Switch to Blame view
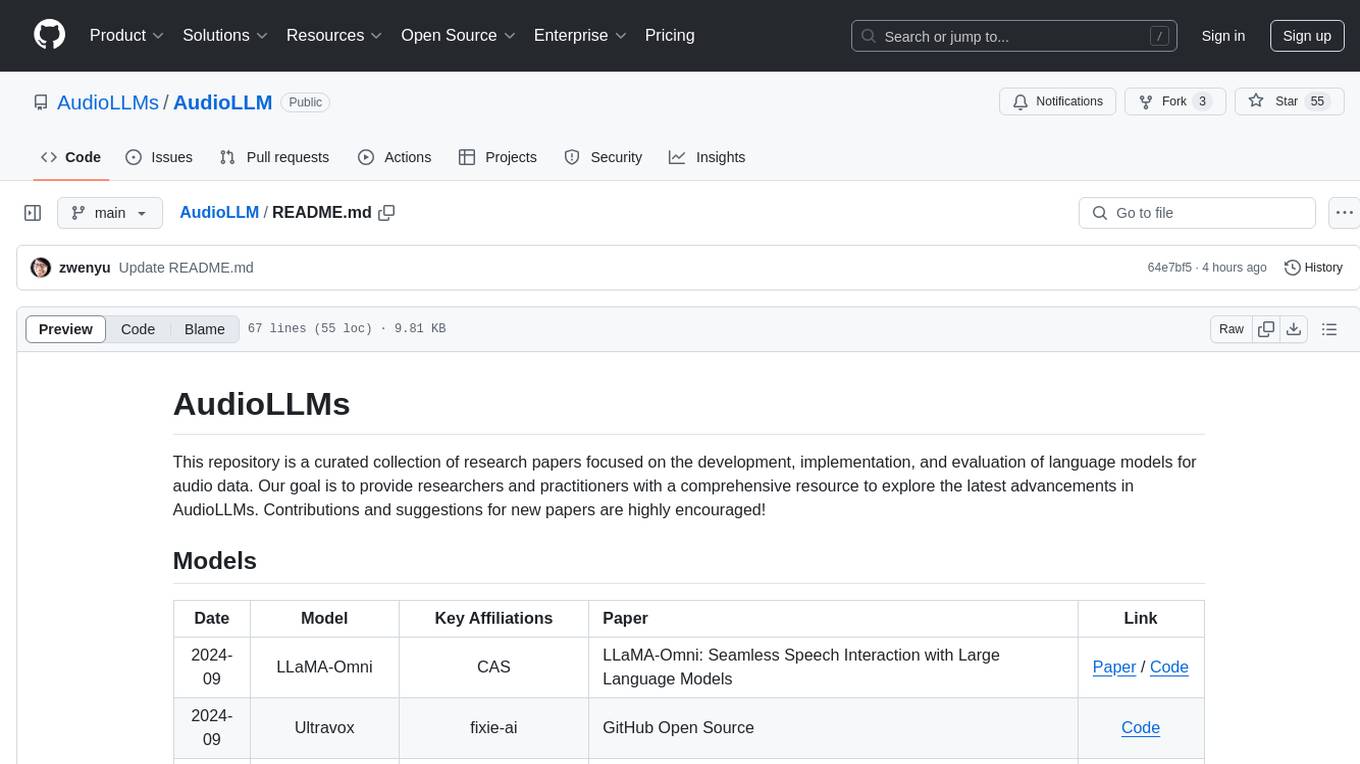 pyautogui.click(x=204, y=329)
